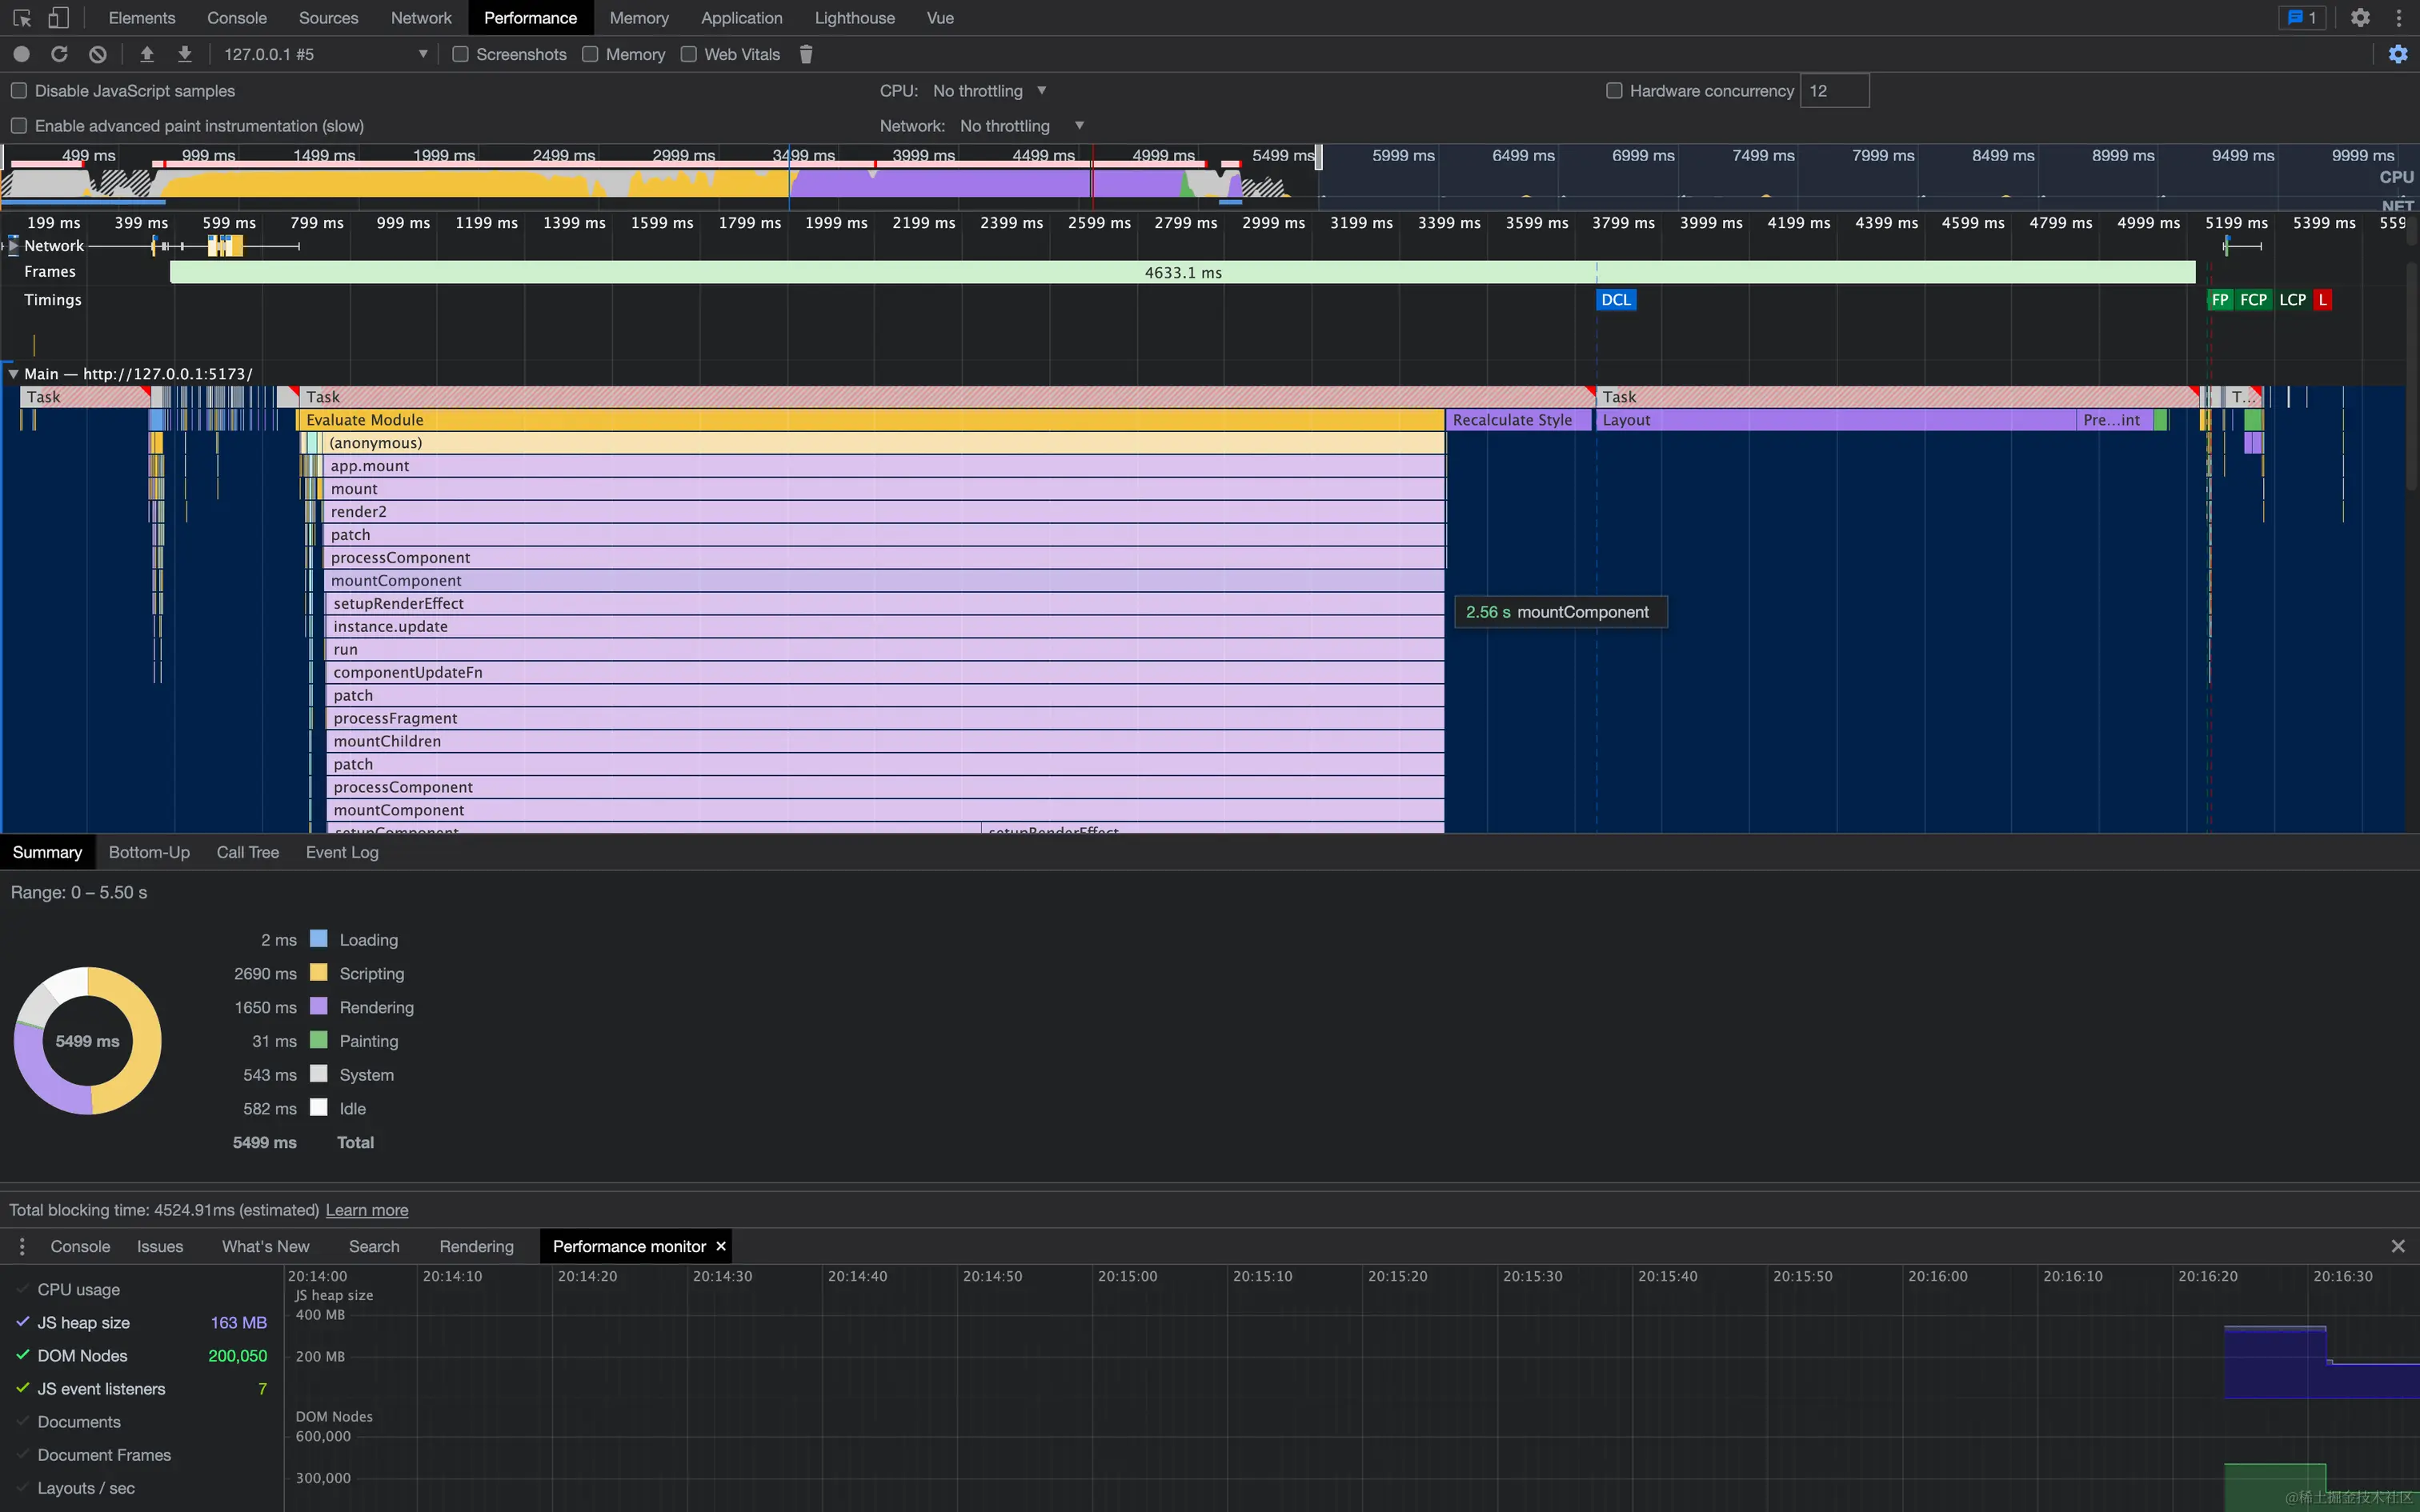Click the Learn more link
Image resolution: width=2420 pixels, height=1512 pixels.
pos(367,1210)
